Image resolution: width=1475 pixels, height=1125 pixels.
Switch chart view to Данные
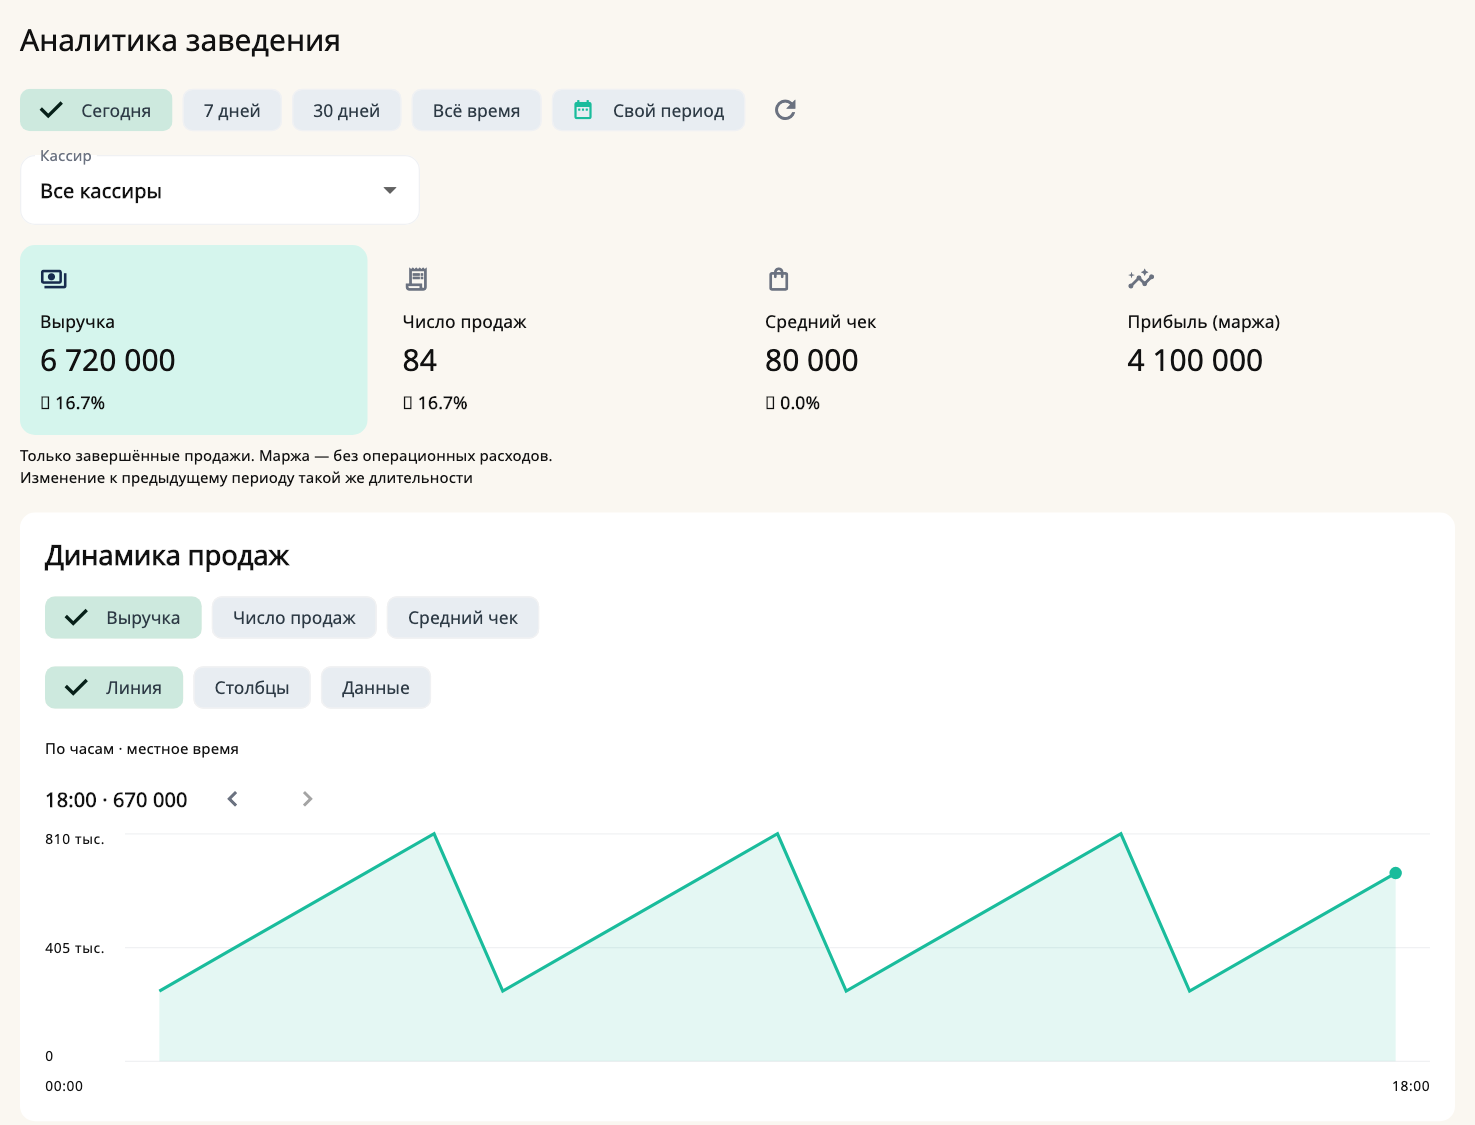(x=376, y=688)
